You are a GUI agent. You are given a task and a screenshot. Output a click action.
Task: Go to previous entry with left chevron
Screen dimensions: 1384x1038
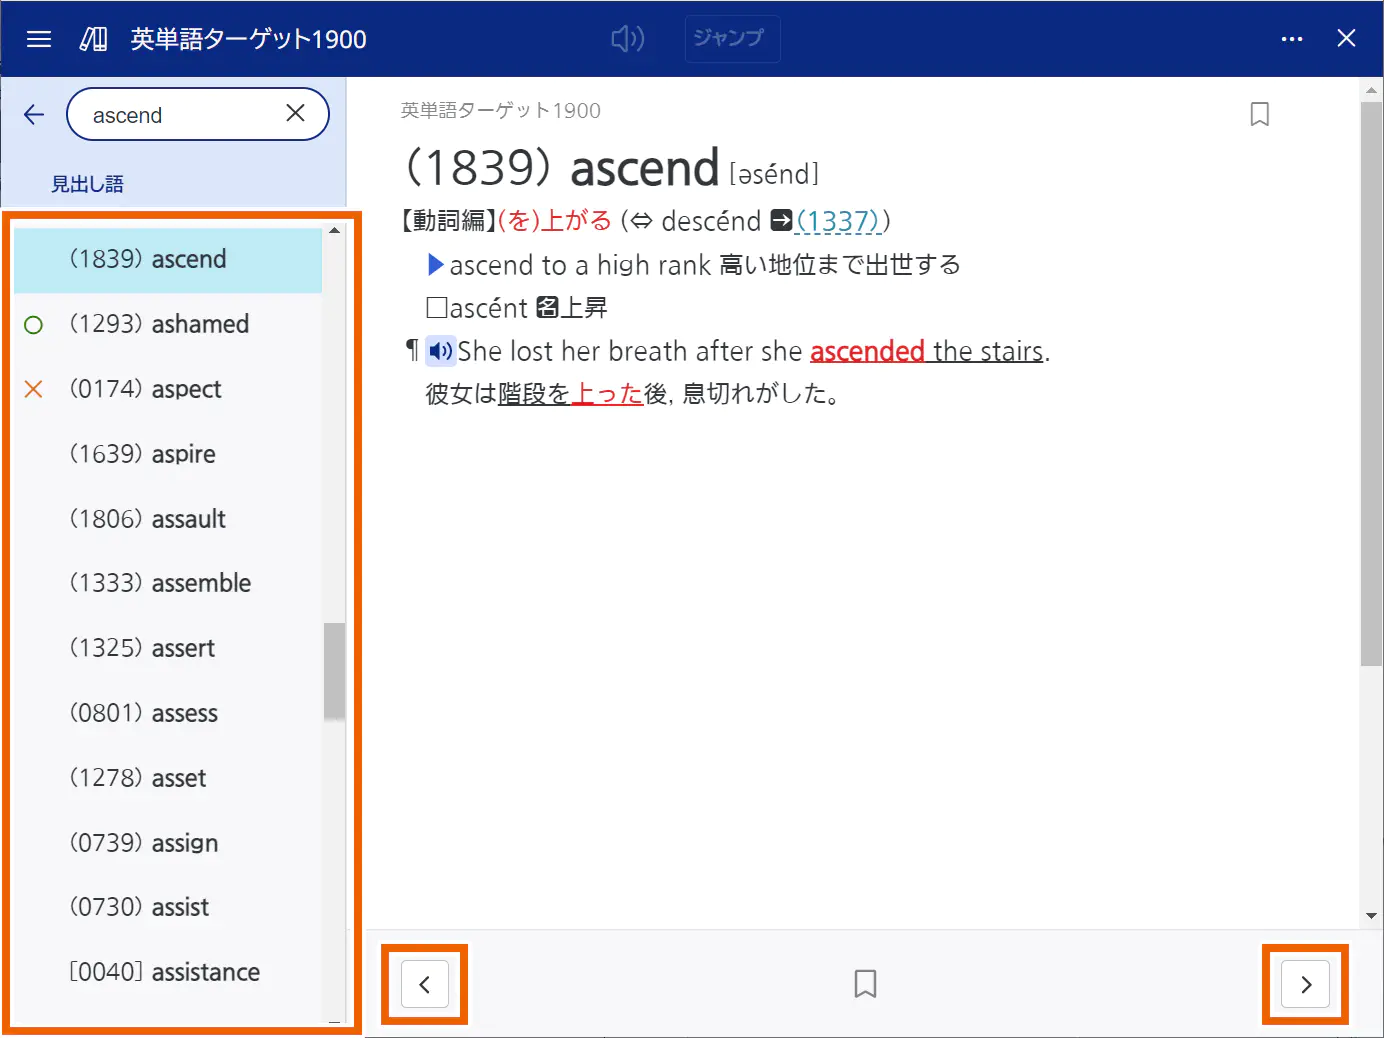(x=425, y=985)
